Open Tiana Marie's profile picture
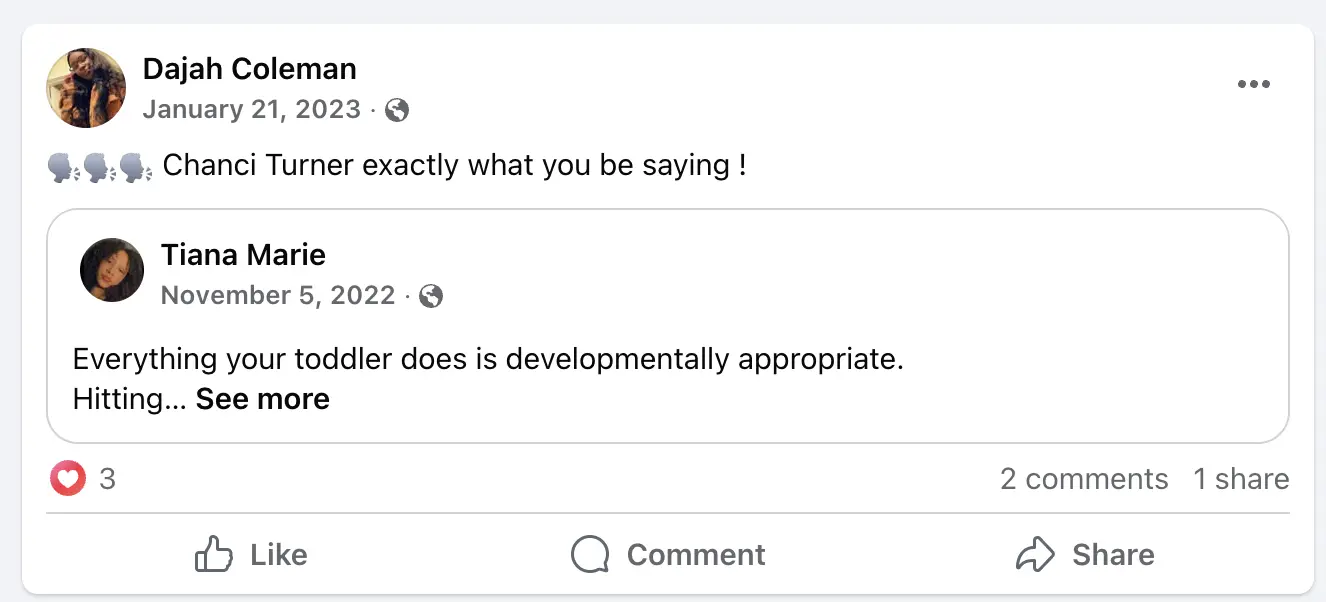This screenshot has height=602, width=1326. click(x=112, y=270)
